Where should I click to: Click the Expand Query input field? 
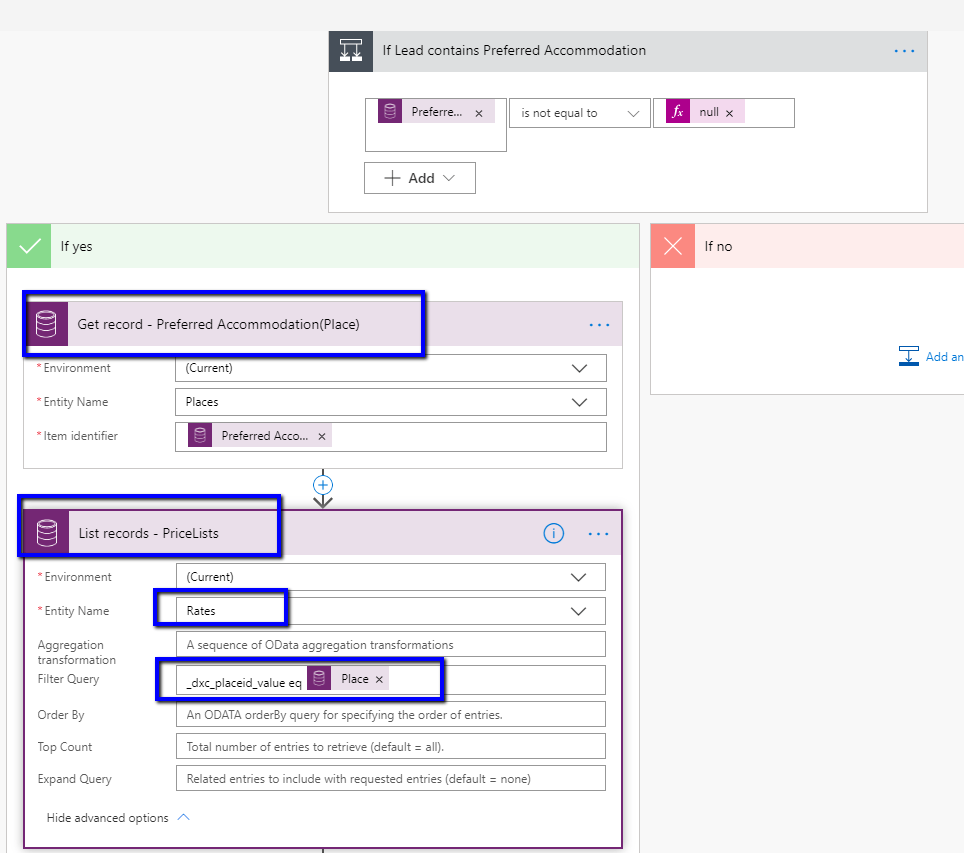coord(390,779)
